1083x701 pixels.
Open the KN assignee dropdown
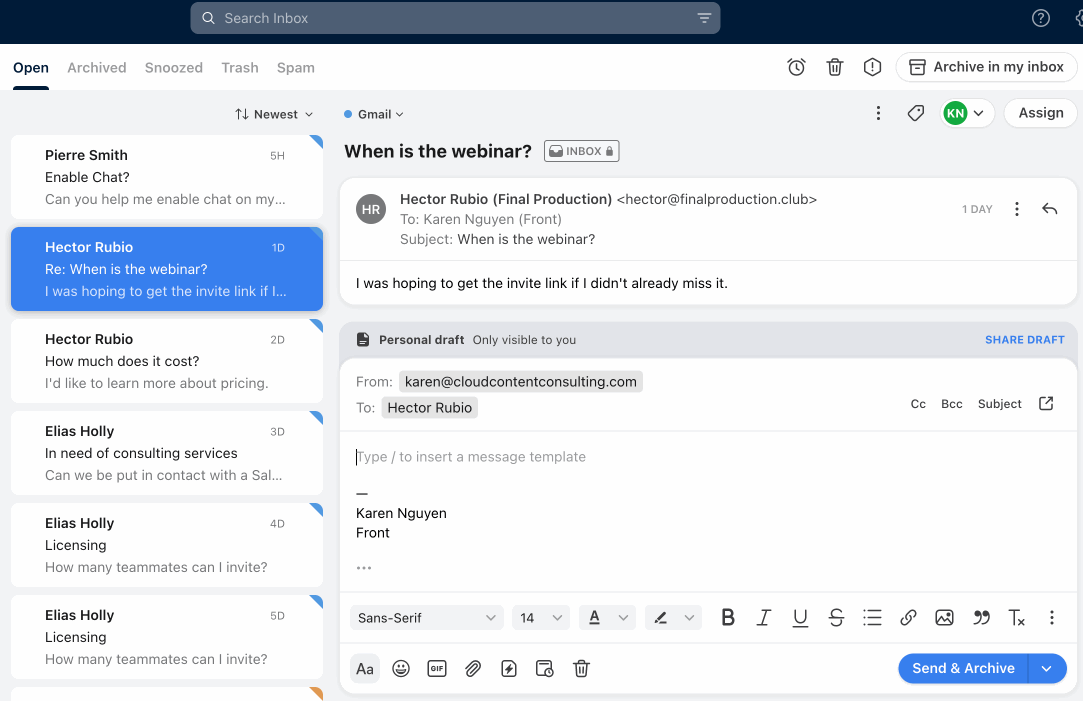967,113
